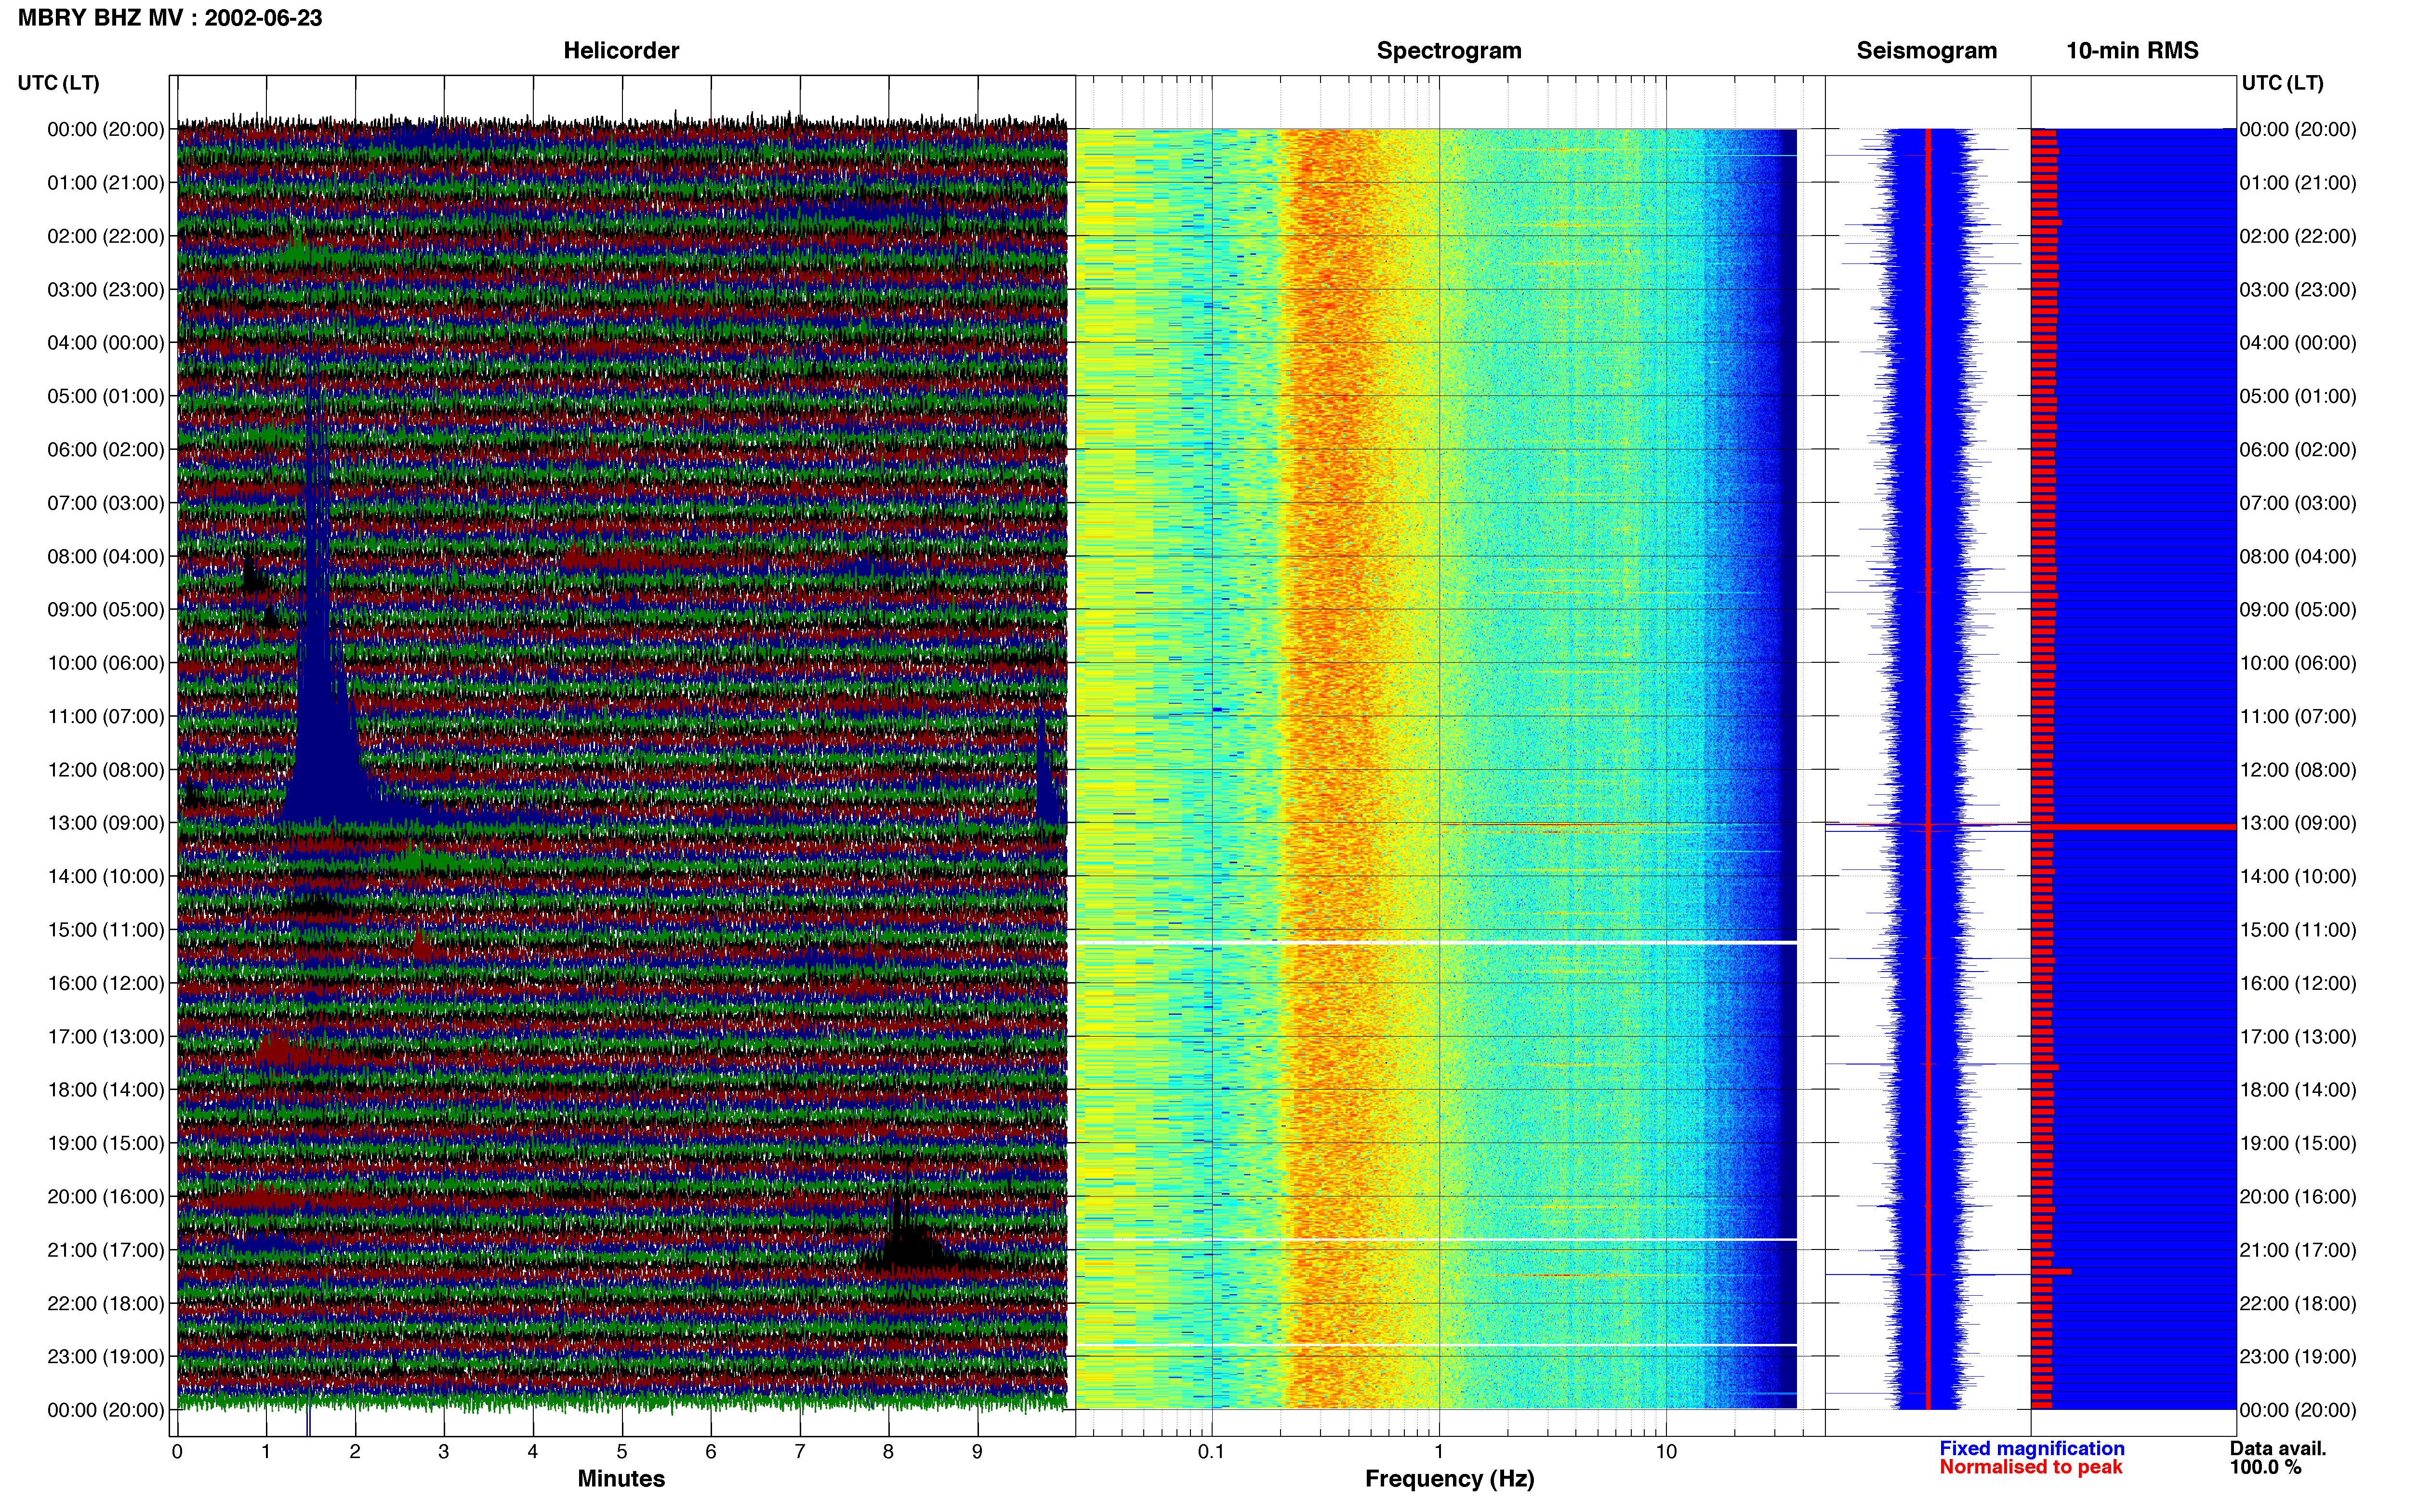The width and height of the screenshot is (2418, 1512).
Task: Click the left axis time label '13:00 (09:00)'
Action: (106, 823)
